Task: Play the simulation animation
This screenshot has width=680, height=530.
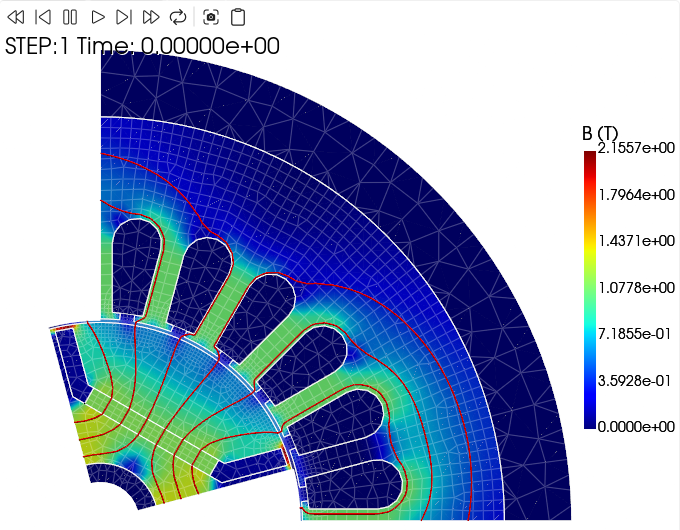Action: [97, 17]
